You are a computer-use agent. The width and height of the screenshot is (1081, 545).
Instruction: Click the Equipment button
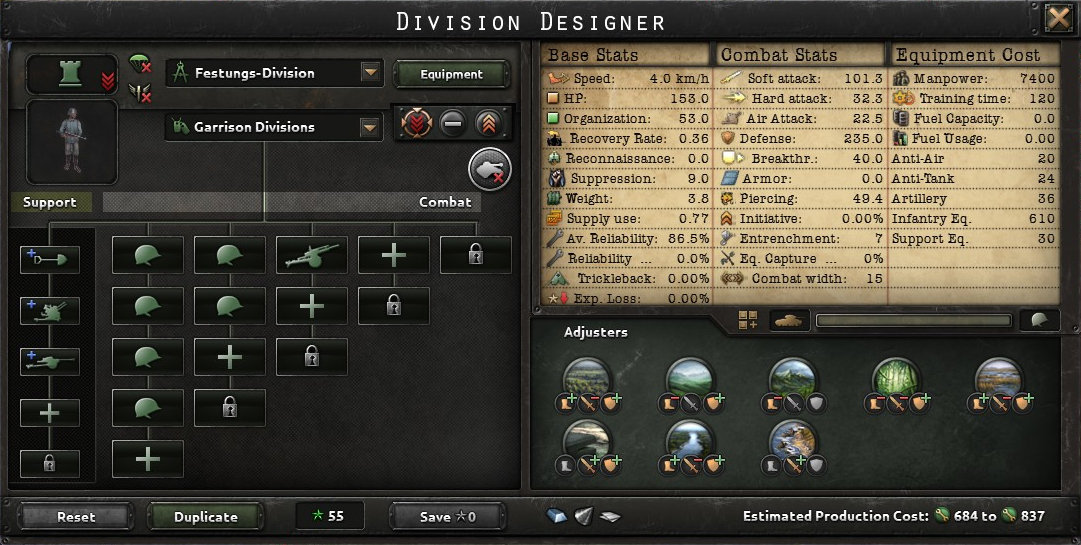click(x=452, y=74)
